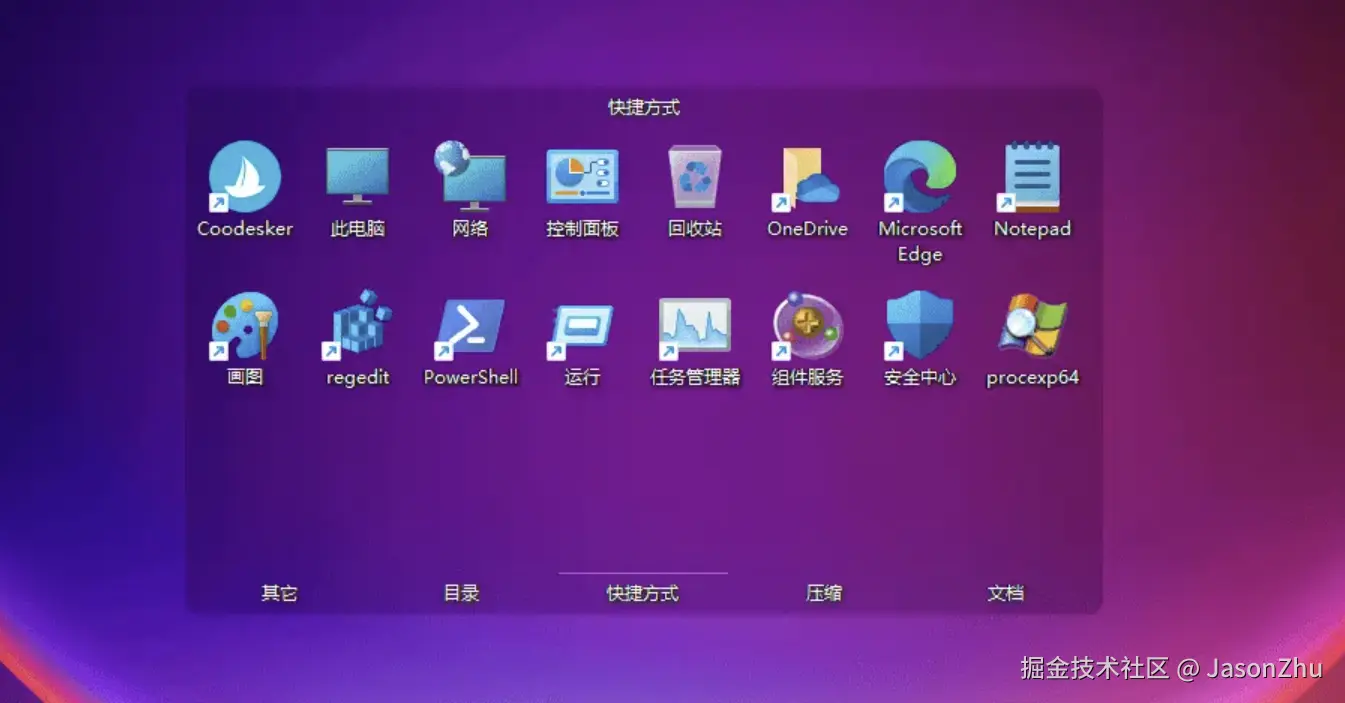Click the 快捷方式 title at panel top
The width and height of the screenshot is (1345, 703).
pyautogui.click(x=644, y=107)
